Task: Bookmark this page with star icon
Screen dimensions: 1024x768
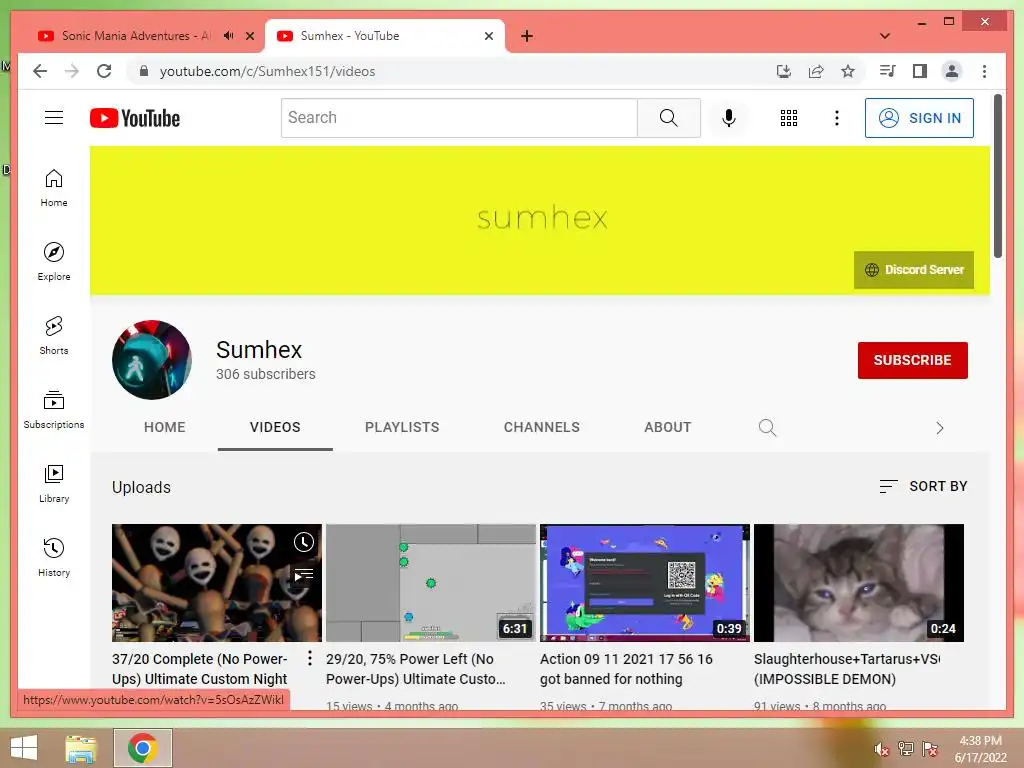Action: click(848, 71)
